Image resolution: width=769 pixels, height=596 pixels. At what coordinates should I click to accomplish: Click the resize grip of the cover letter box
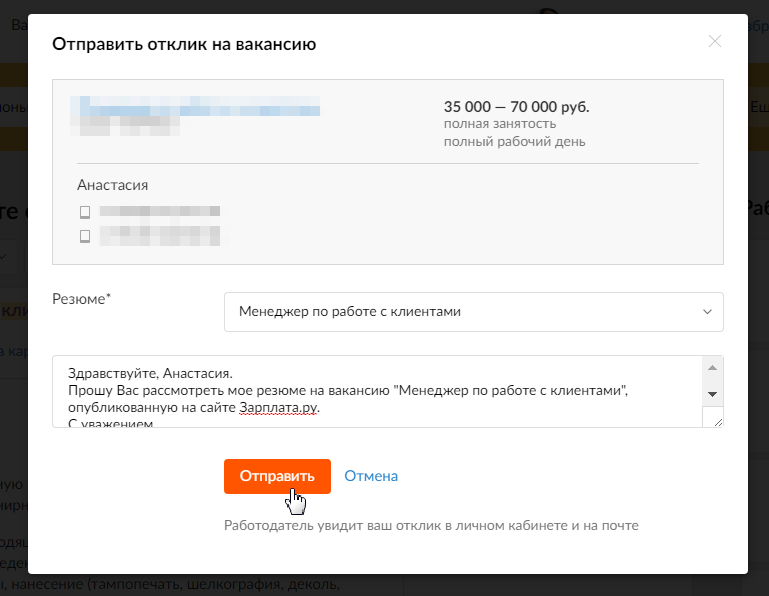718,421
